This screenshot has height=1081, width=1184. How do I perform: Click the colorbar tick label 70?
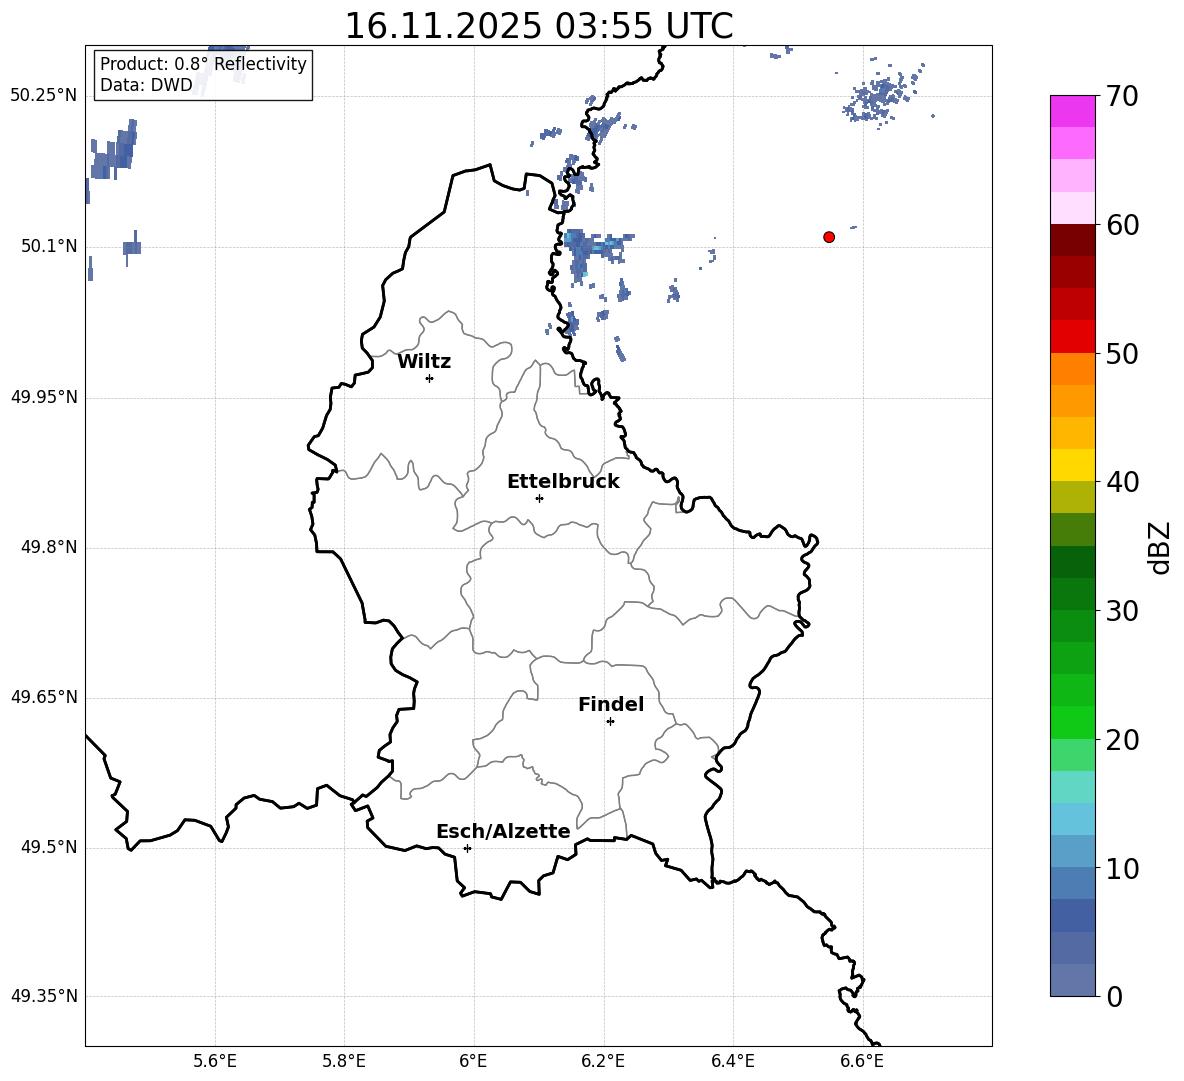coord(1122,96)
